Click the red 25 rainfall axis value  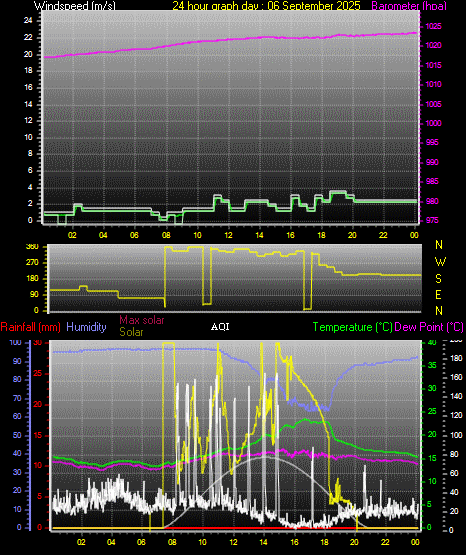tap(38, 374)
